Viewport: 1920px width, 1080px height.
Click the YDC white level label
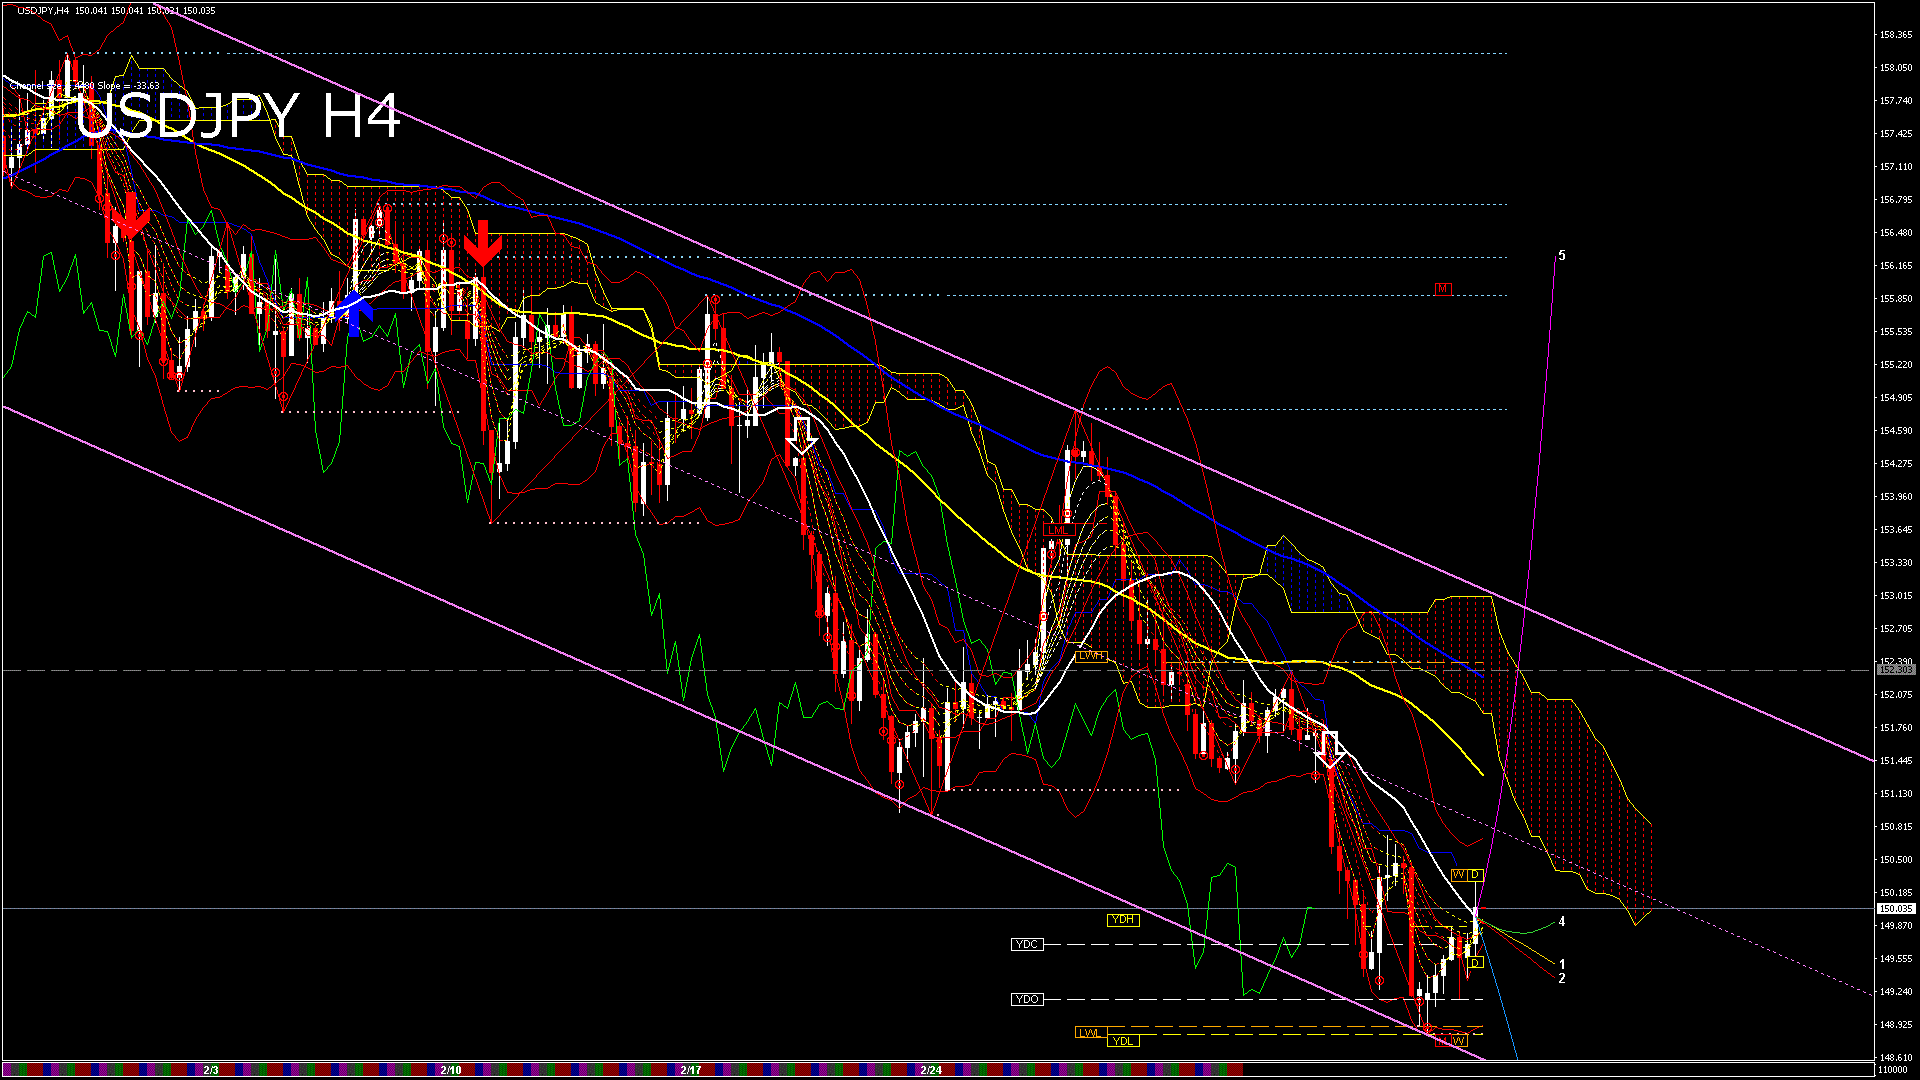click(x=1027, y=944)
